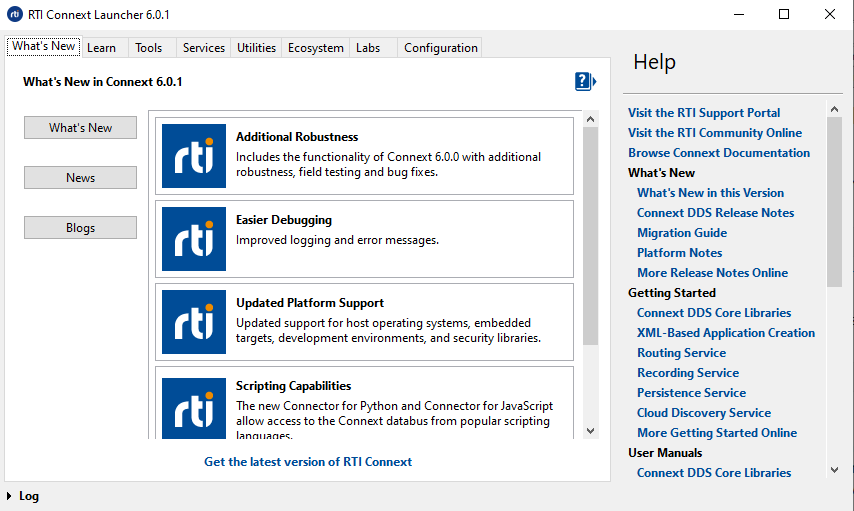Click the RTI logo beside Additional Robustness
The height and width of the screenshot is (511, 854).
pyautogui.click(x=193, y=156)
